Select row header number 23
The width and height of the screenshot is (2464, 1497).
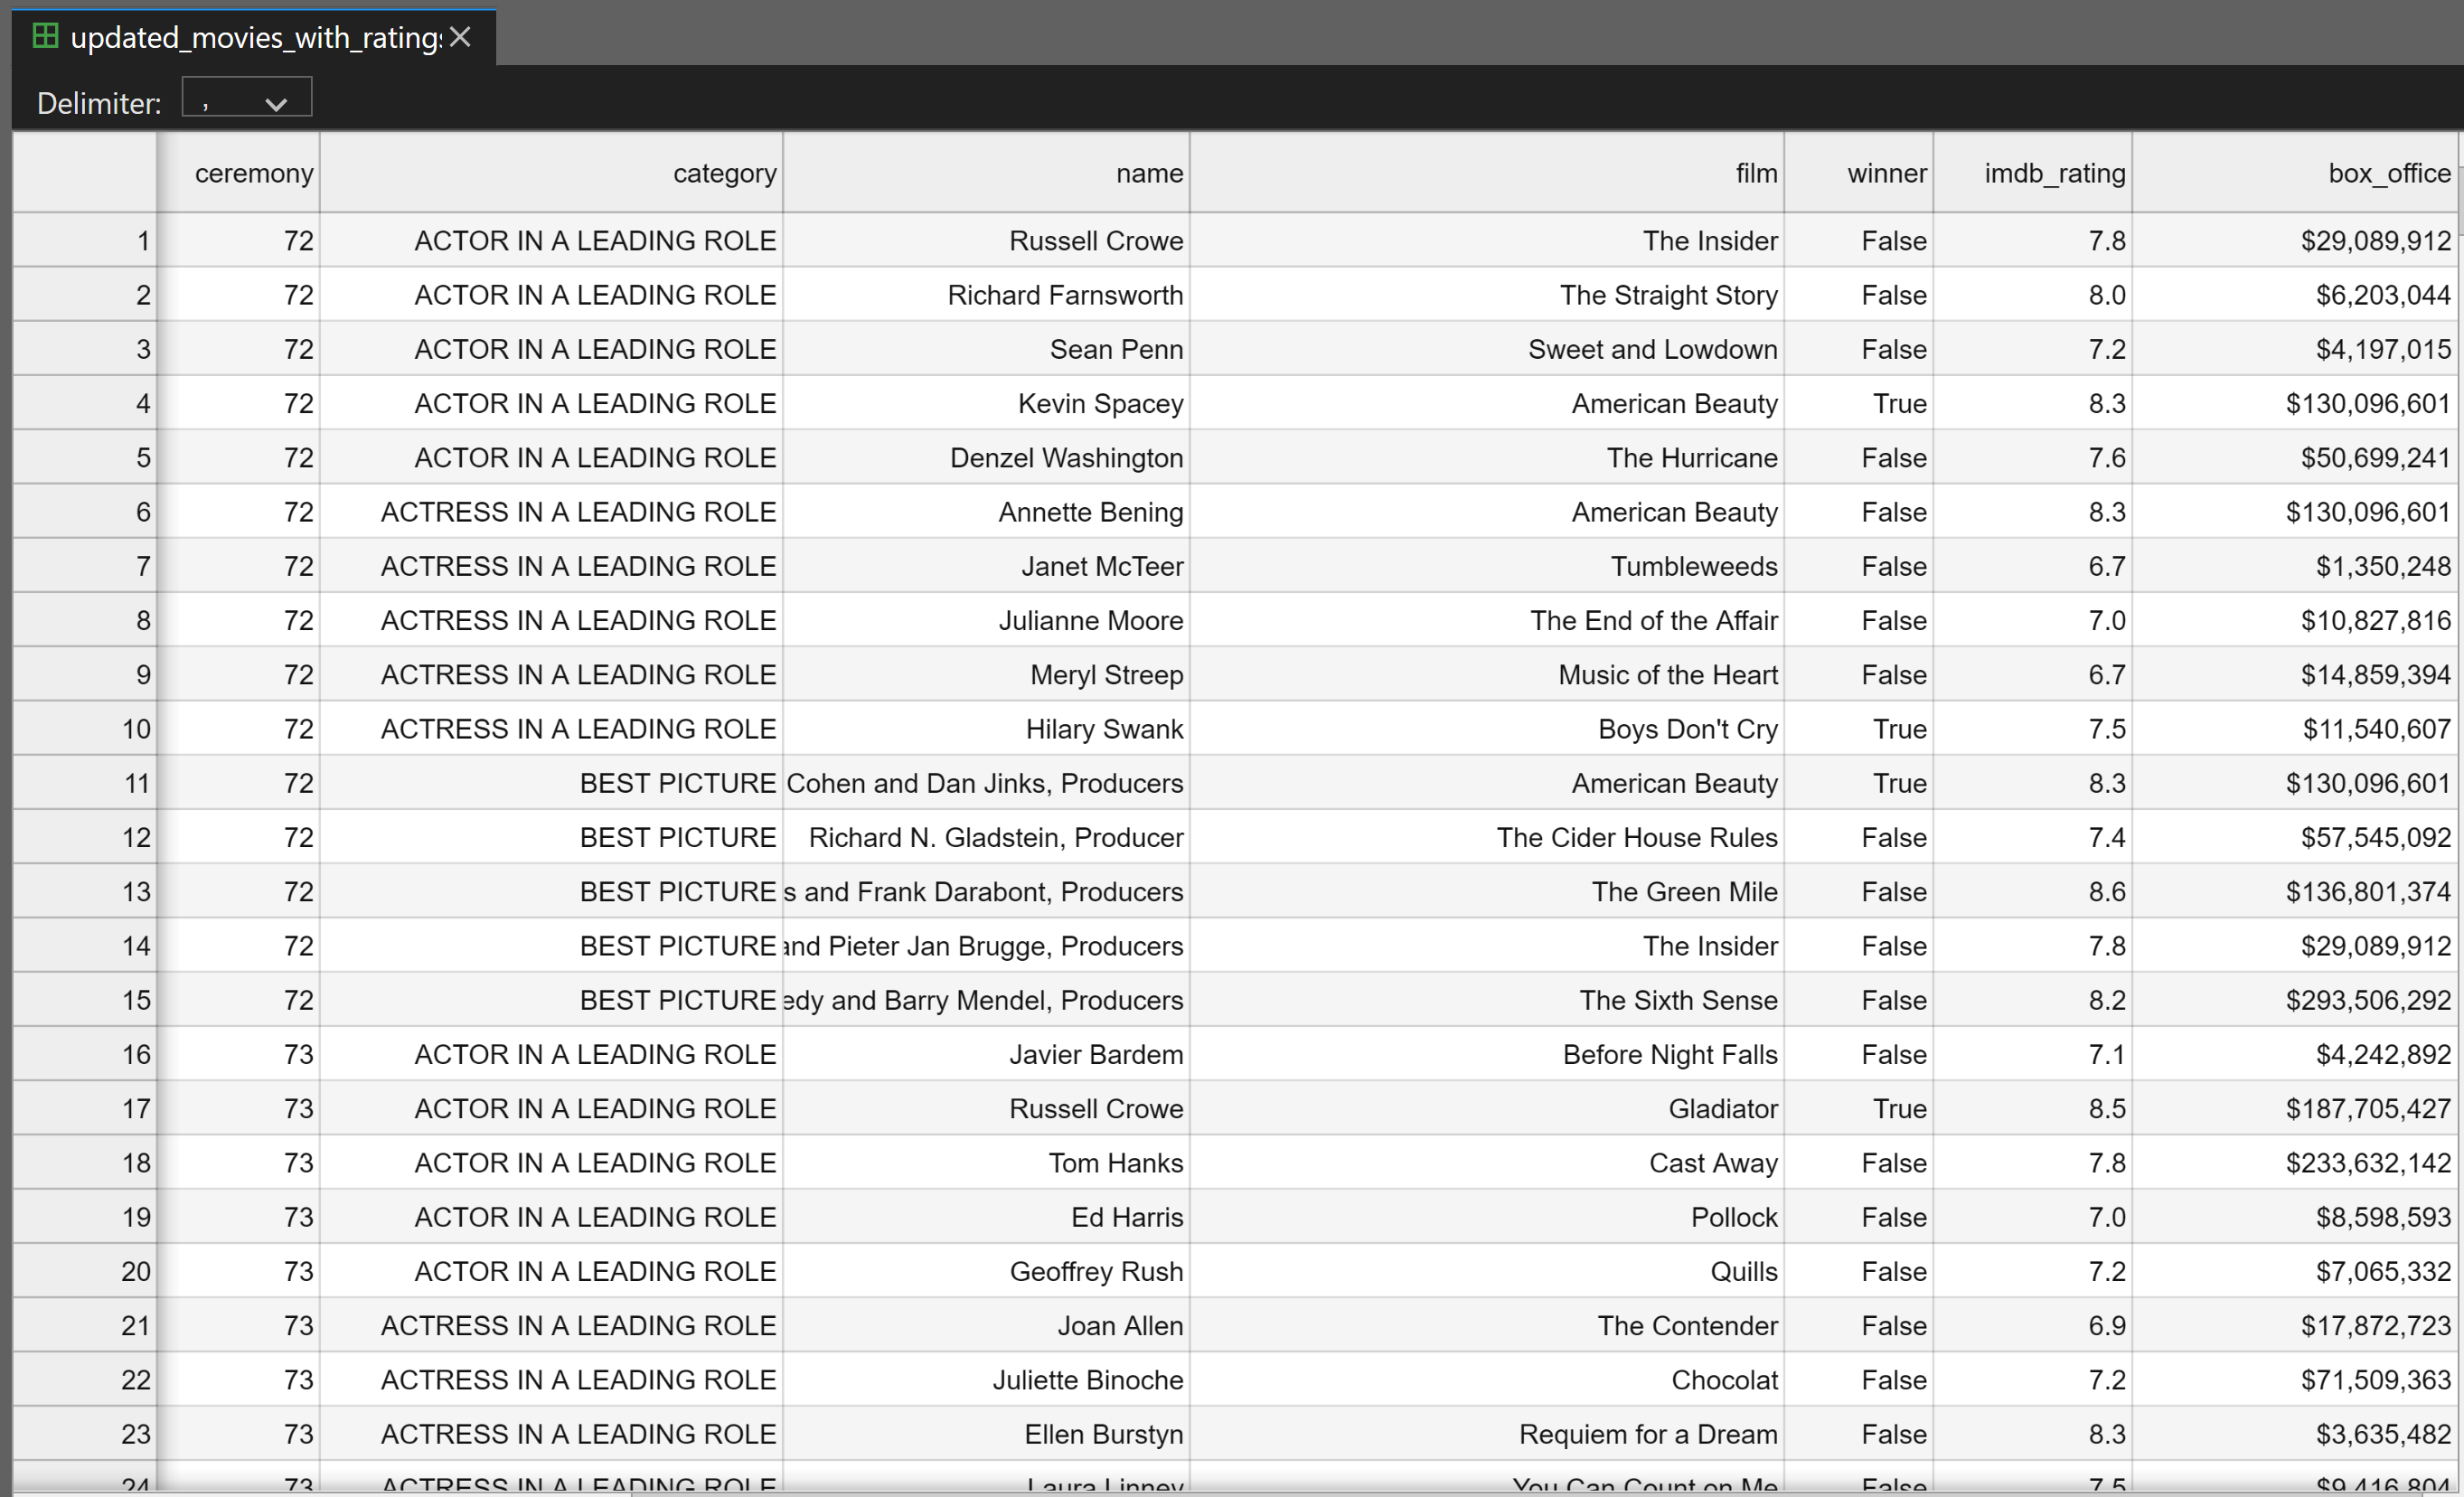(x=85, y=1434)
